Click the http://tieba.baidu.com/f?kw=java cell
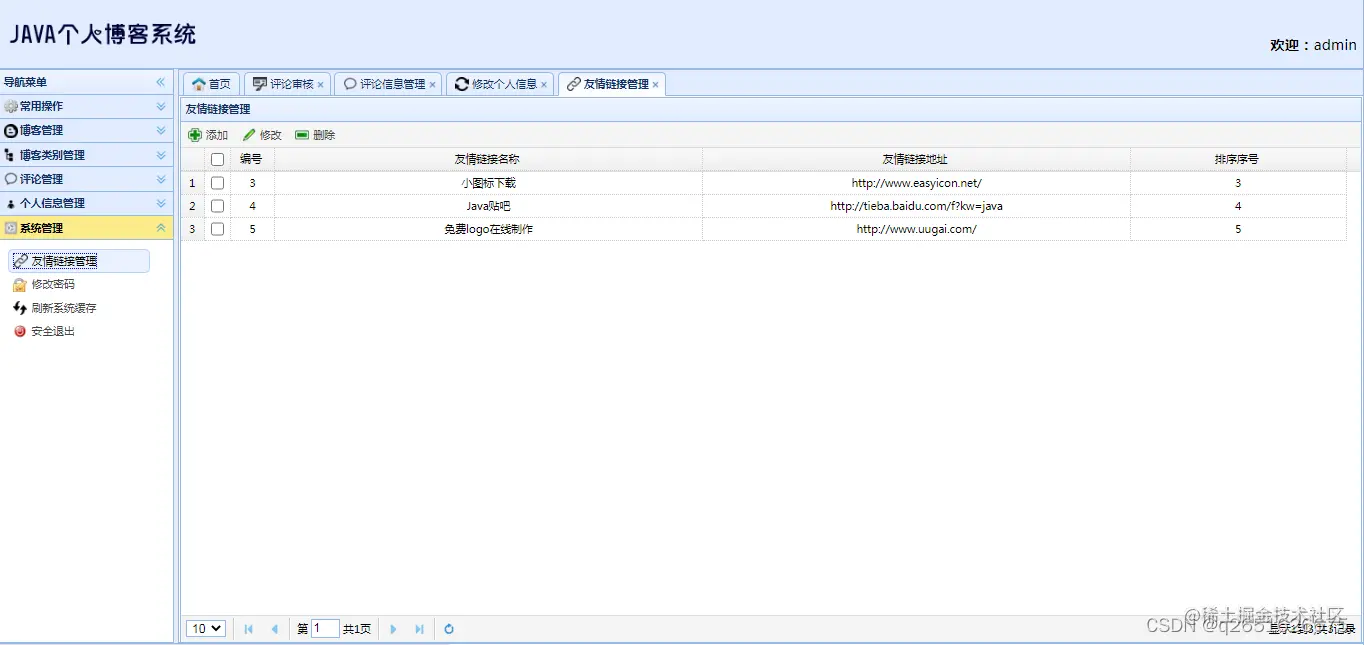Viewport: 1364px width, 645px height. click(916, 206)
